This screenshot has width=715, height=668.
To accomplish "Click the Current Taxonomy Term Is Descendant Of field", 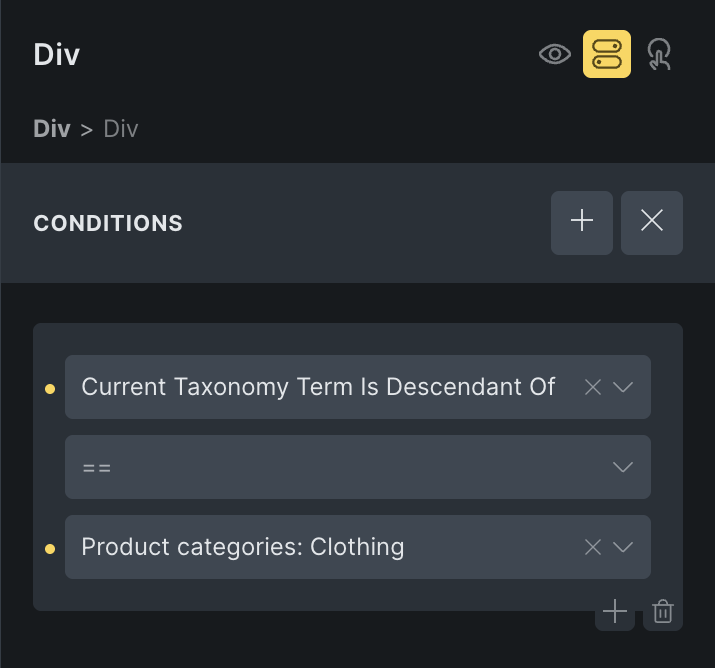I will coord(358,387).
